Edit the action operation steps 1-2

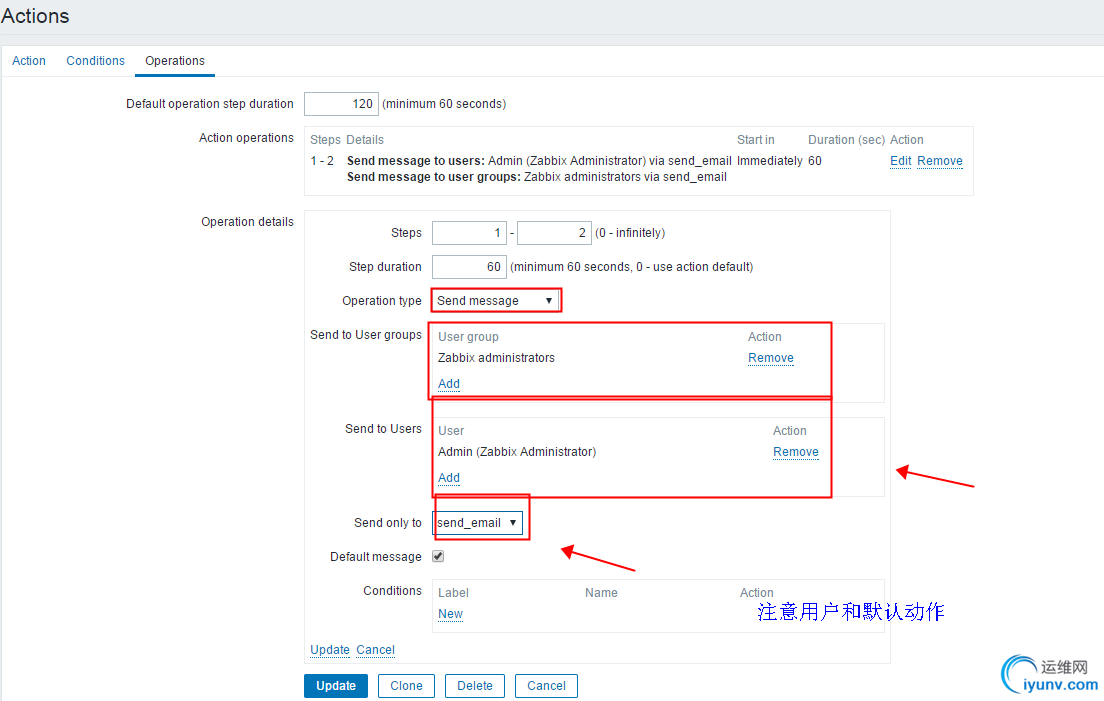(x=900, y=160)
